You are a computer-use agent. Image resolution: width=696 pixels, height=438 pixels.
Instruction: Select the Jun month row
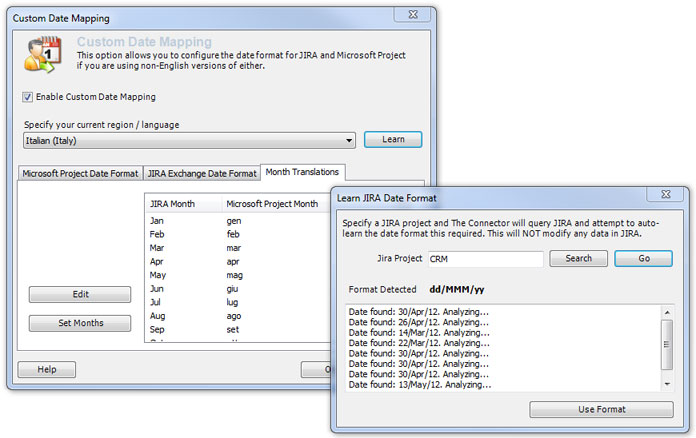click(x=237, y=289)
